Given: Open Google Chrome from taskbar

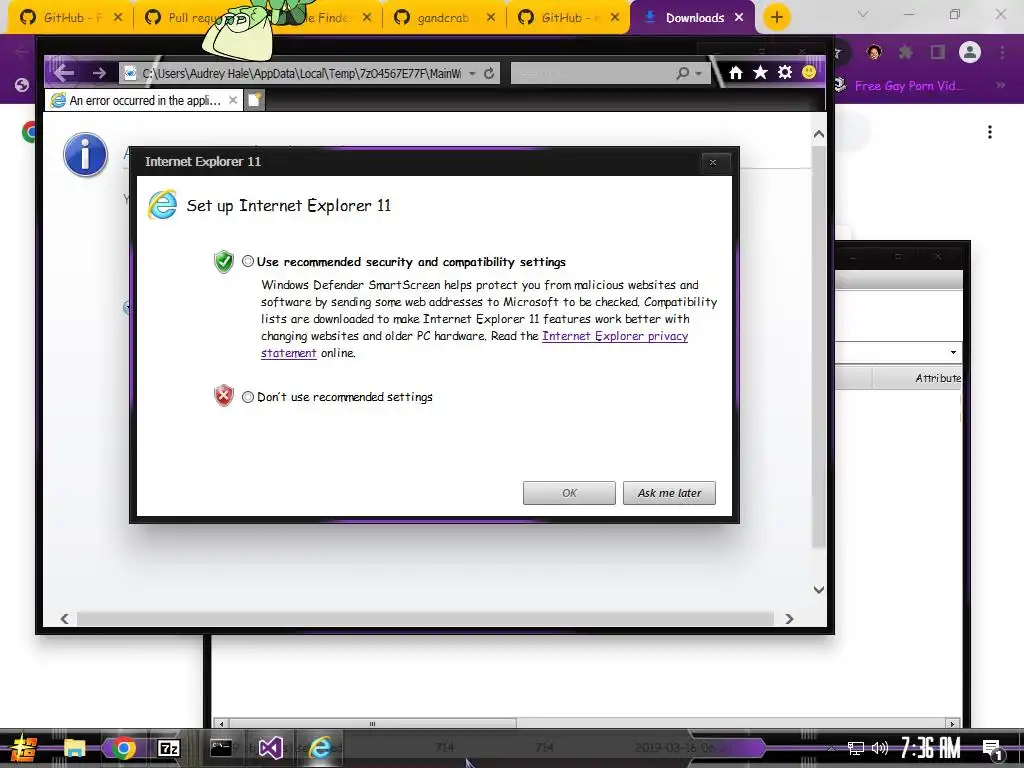Looking at the screenshot, I should coord(123,748).
